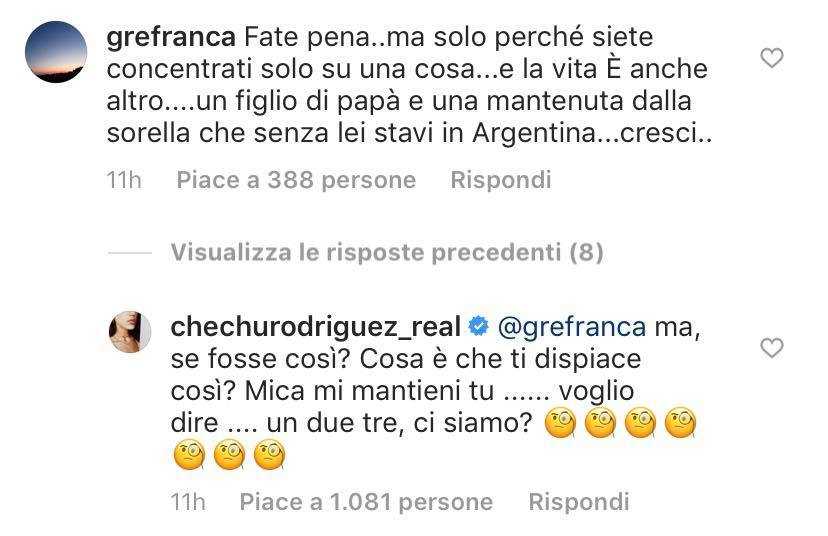Click the first monocle emoji after "ci siamo?"
The width and height of the screenshot is (828, 536).
[561, 424]
